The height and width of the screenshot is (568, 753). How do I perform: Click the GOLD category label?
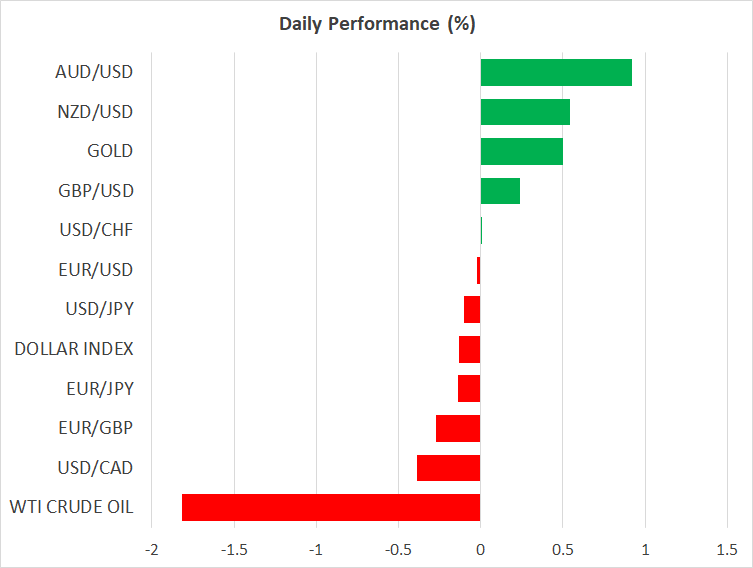(x=110, y=151)
